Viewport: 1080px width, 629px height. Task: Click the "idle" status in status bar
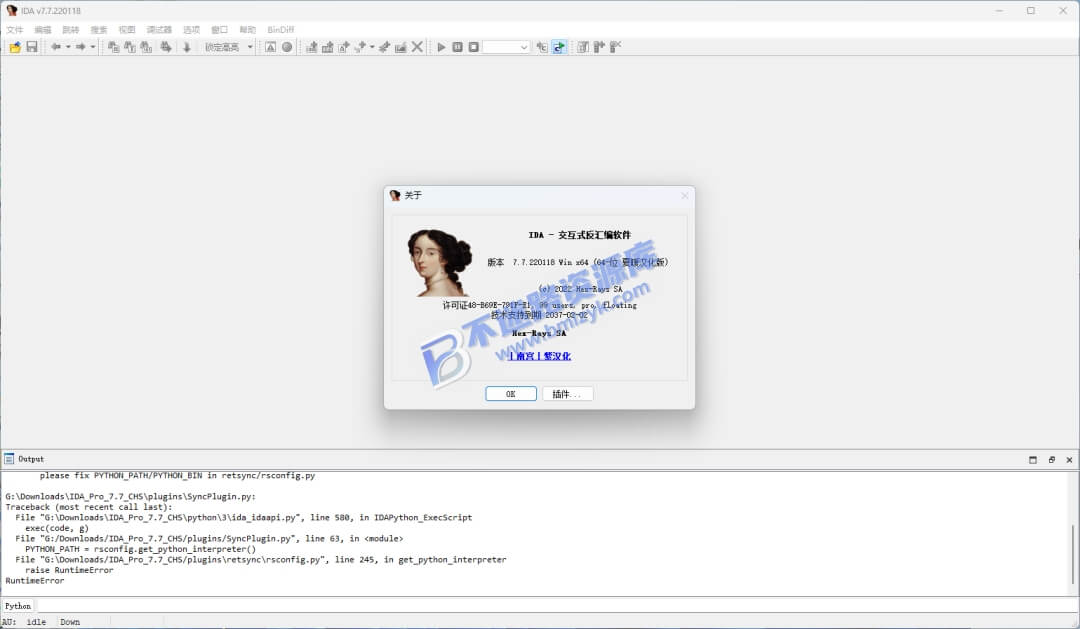(x=36, y=621)
